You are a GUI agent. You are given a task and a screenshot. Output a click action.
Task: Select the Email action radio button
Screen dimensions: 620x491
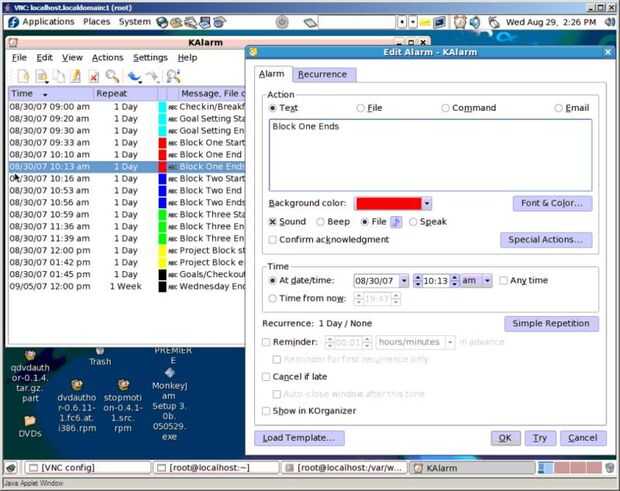coord(558,108)
